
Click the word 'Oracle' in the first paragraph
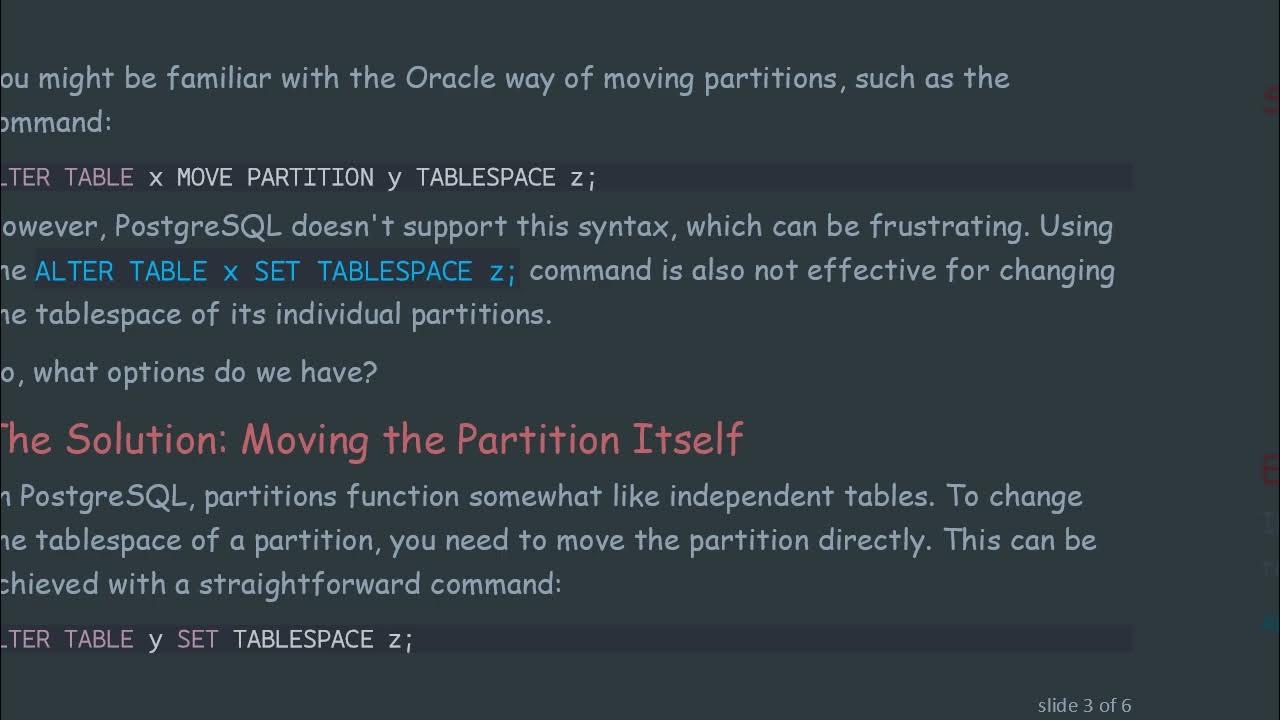click(x=450, y=79)
